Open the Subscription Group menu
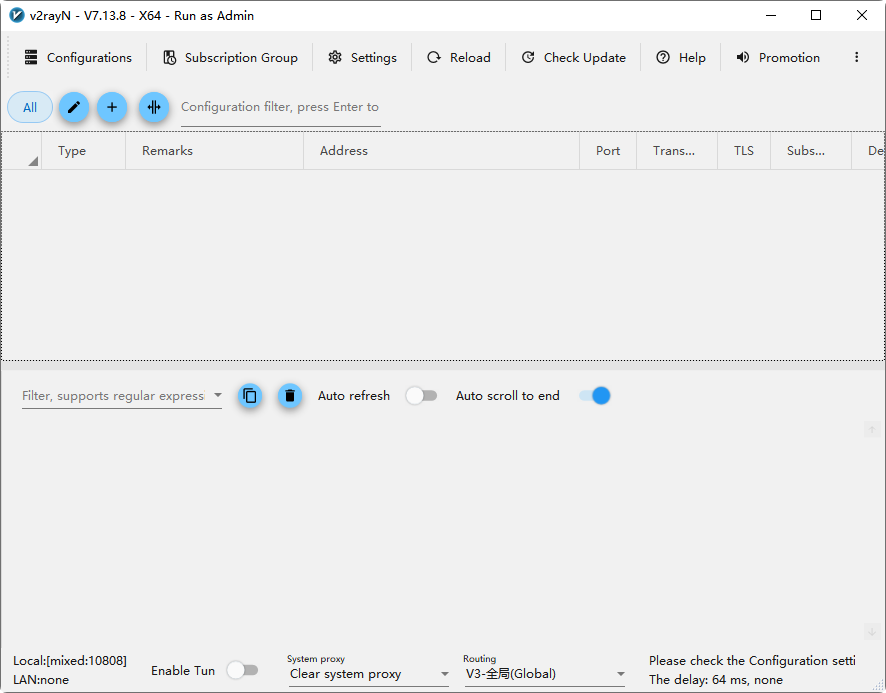This screenshot has width=886, height=693. coord(230,58)
